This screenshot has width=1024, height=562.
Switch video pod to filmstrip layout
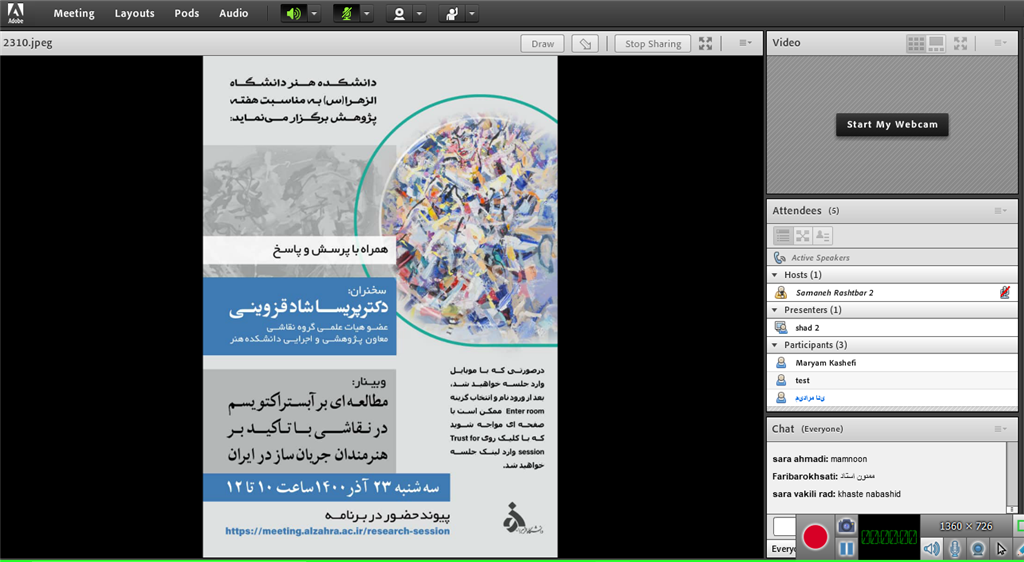point(936,44)
